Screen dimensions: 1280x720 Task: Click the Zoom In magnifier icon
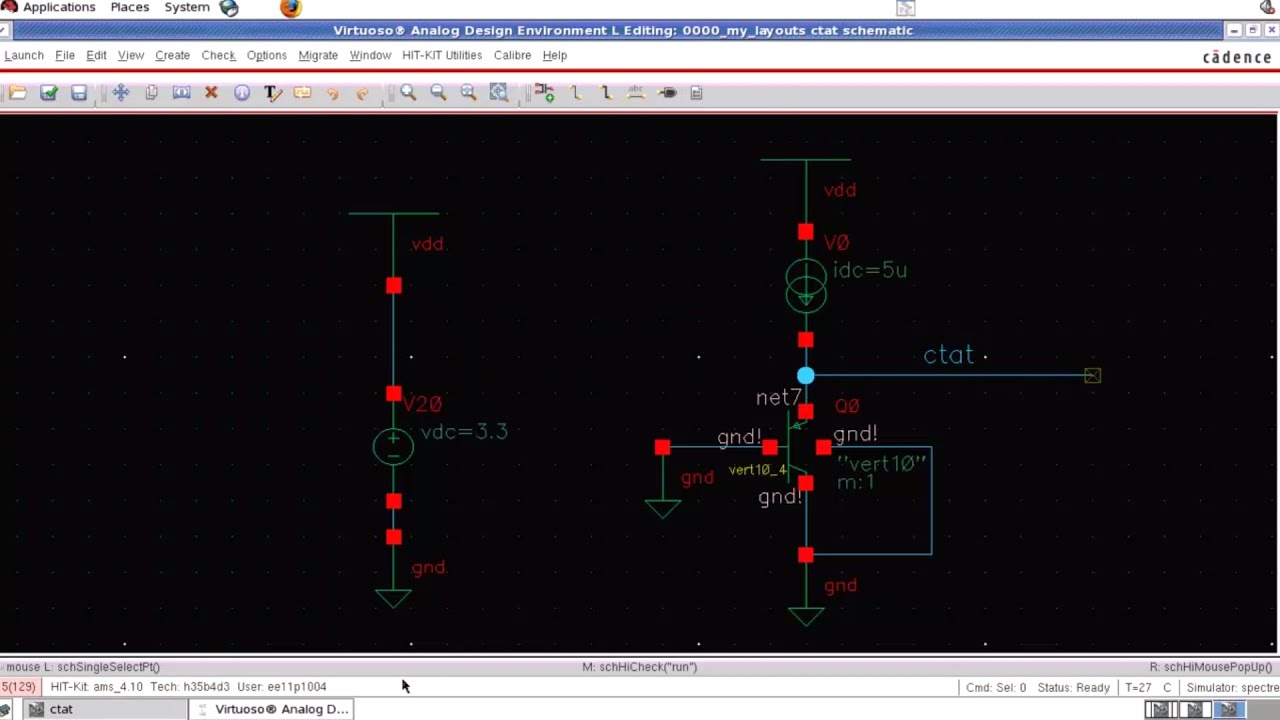click(408, 93)
